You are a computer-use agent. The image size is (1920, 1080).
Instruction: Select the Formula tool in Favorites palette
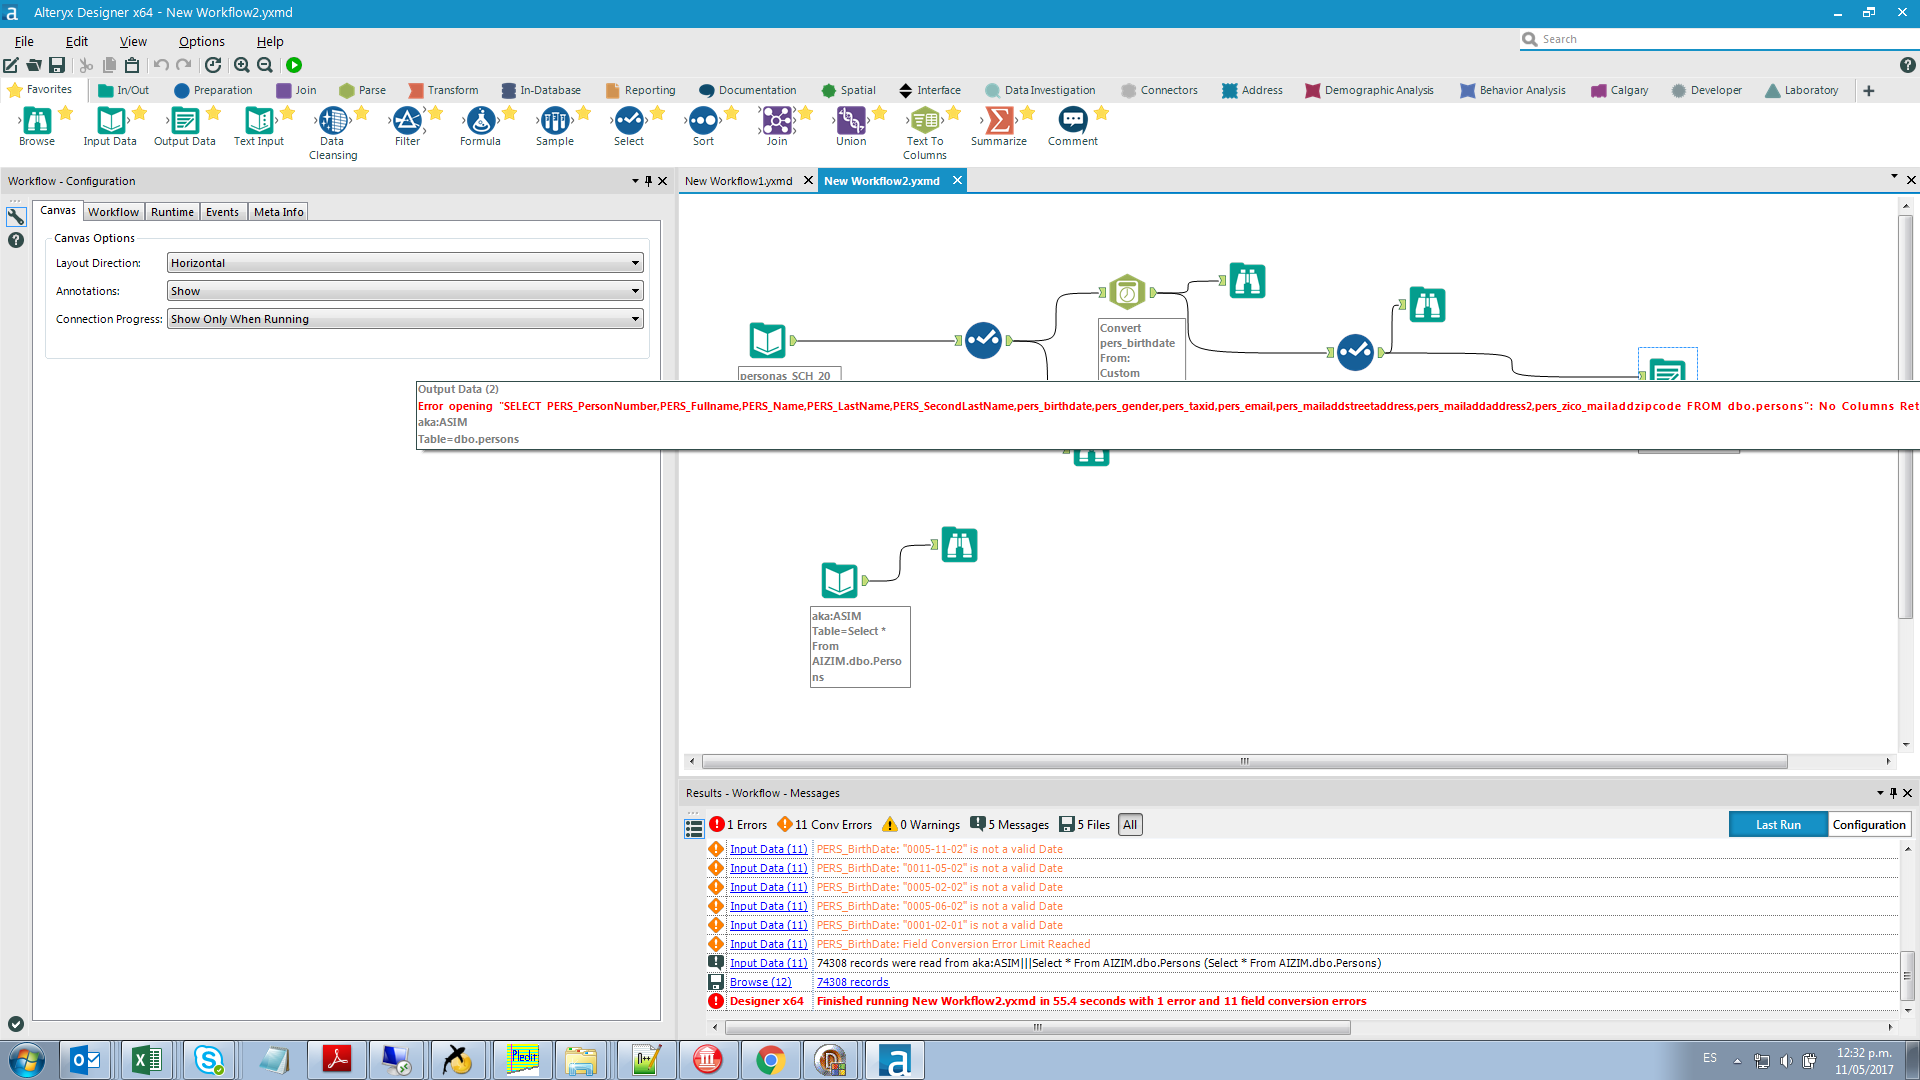click(481, 122)
